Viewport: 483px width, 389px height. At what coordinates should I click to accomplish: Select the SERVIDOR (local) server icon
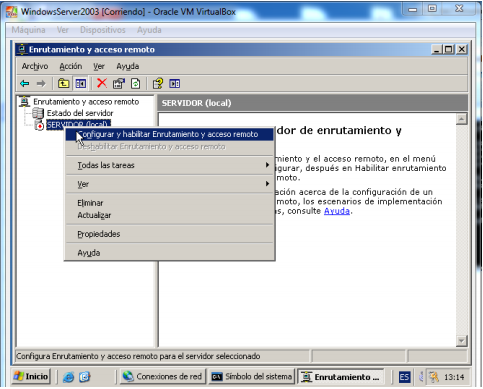click(39, 126)
